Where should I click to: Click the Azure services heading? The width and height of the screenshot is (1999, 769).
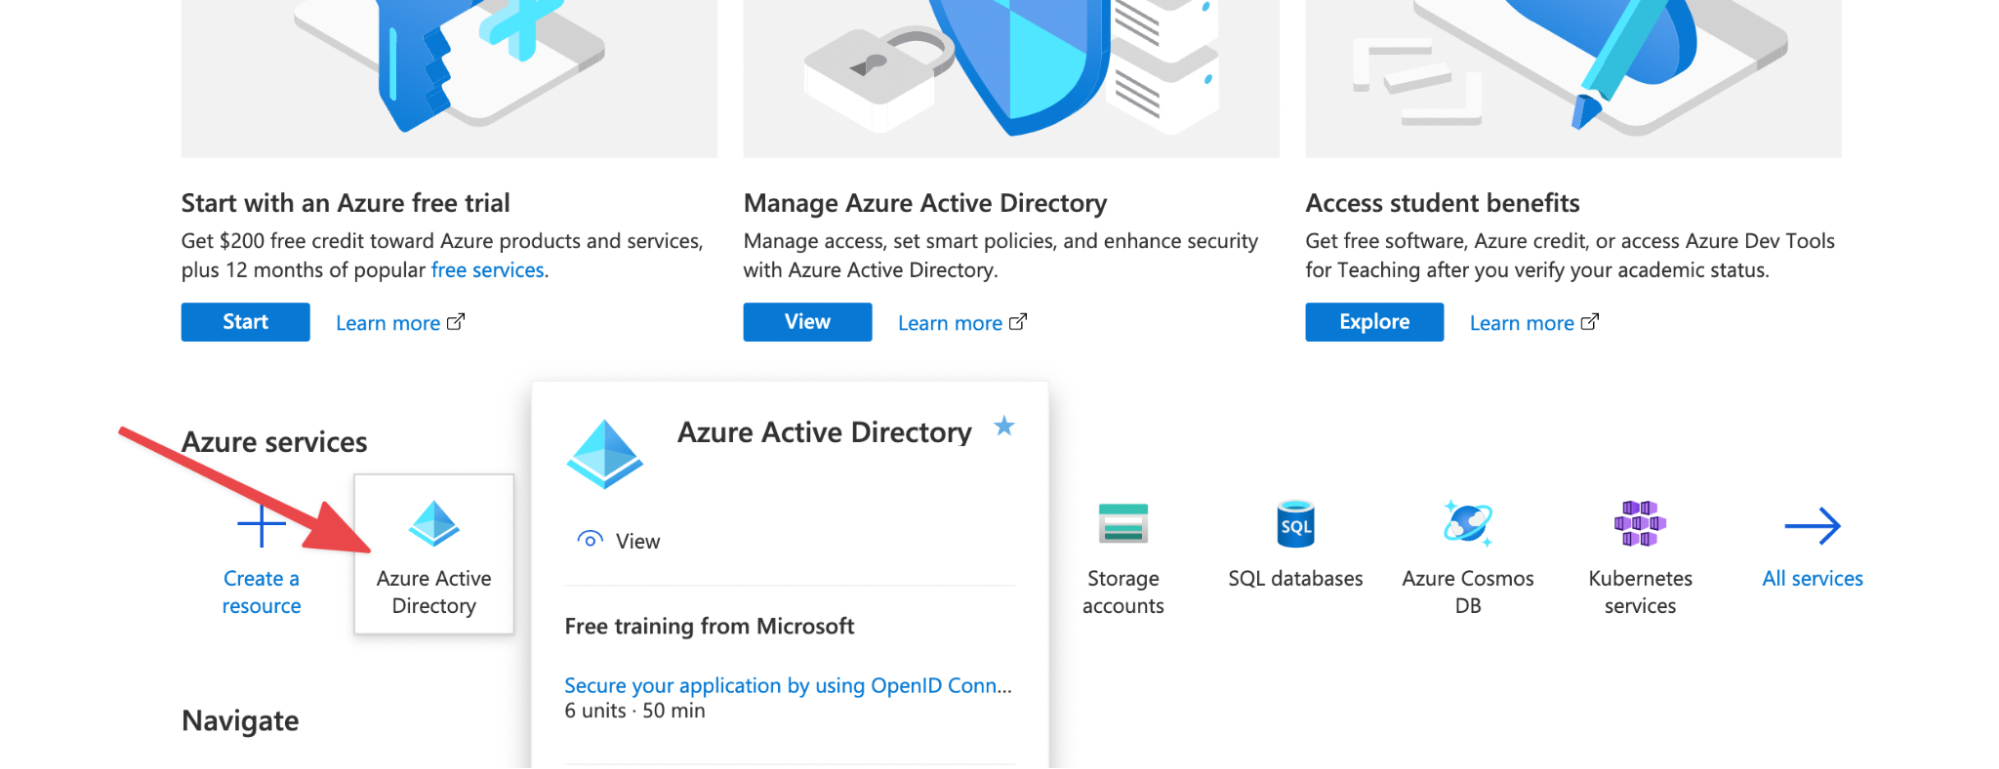pyautogui.click(x=274, y=442)
